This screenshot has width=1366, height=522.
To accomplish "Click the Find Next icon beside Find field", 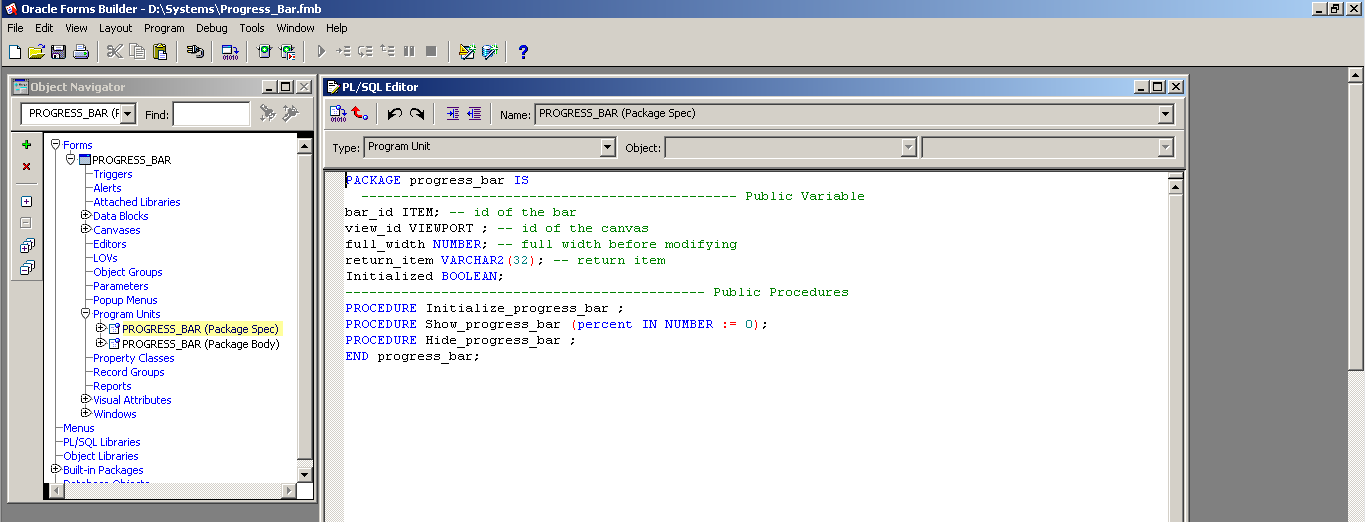I will tap(267, 114).
